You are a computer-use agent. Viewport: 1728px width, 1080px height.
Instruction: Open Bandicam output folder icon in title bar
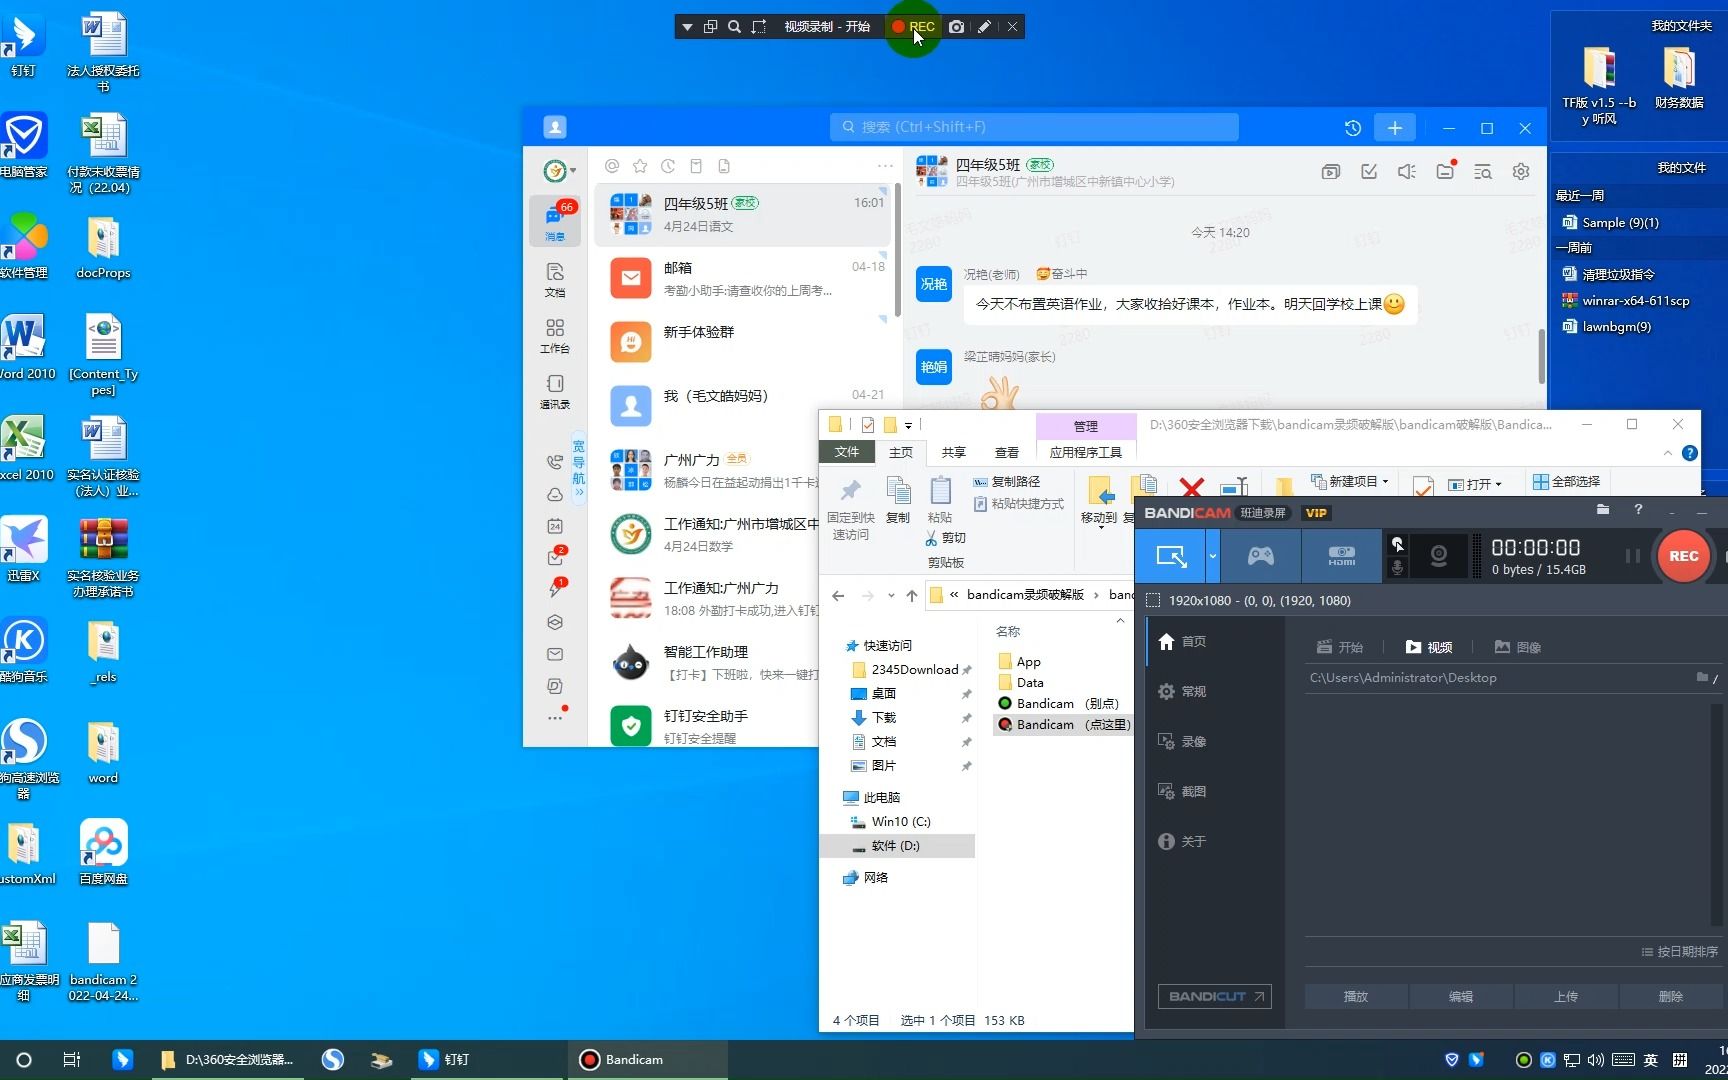click(1603, 510)
